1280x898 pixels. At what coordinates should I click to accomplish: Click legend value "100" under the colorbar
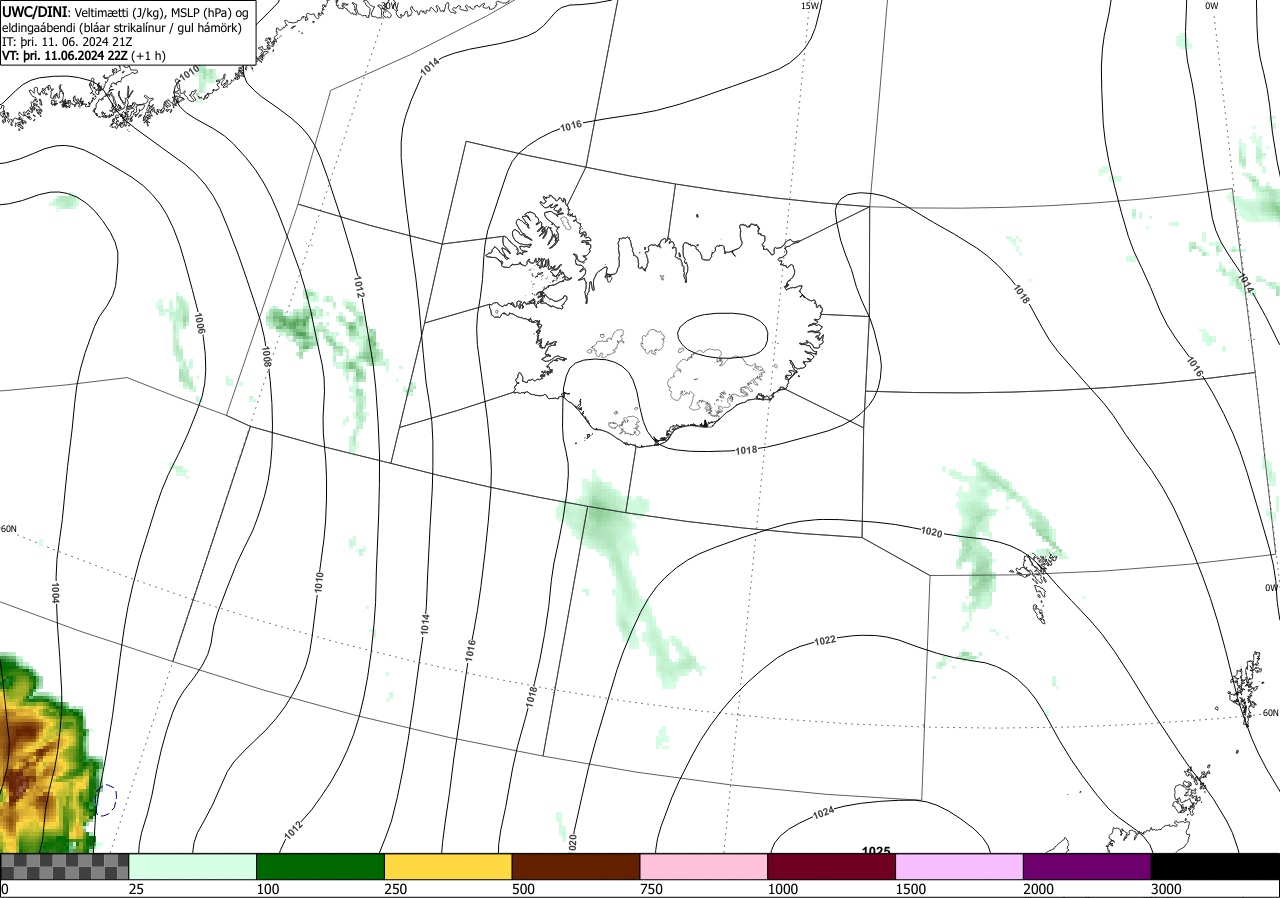click(x=268, y=889)
